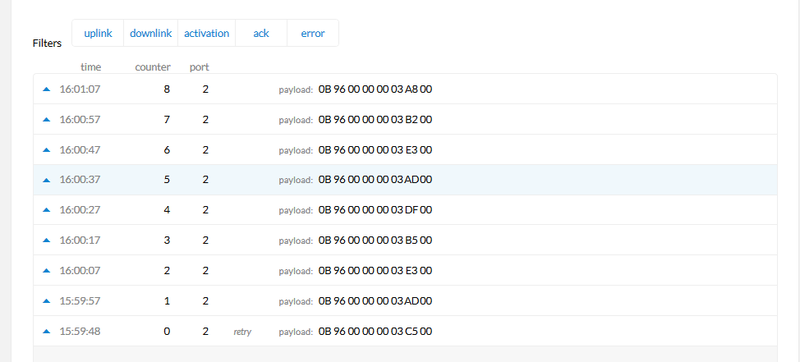Click uplink arrow icon for 15:59:57 entry
The image size is (800, 362).
tap(46, 301)
